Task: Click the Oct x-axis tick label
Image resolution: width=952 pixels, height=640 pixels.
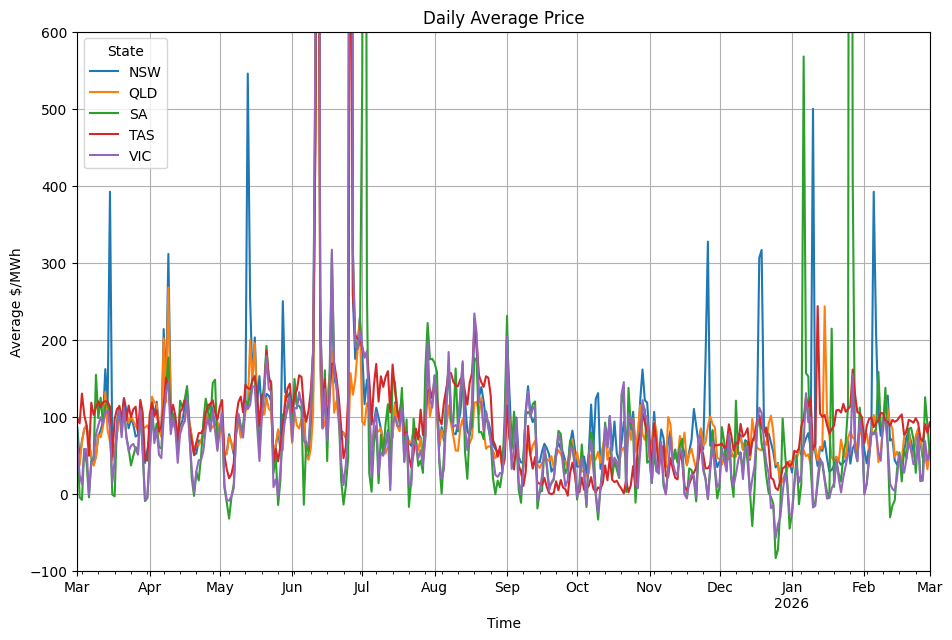Action: (577, 588)
